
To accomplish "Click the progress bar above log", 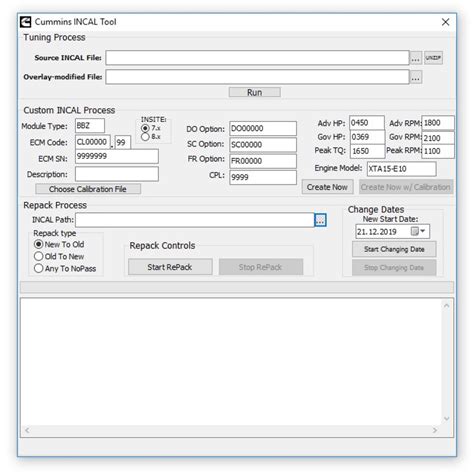I will 237,287.
